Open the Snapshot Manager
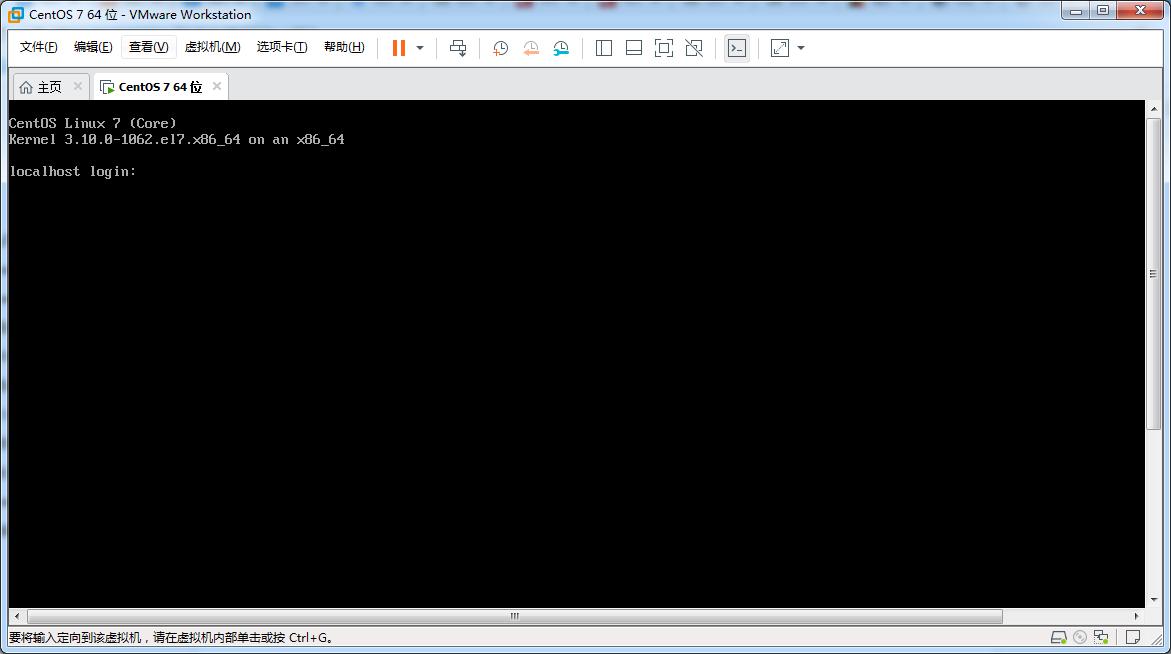 pyautogui.click(x=561, y=47)
